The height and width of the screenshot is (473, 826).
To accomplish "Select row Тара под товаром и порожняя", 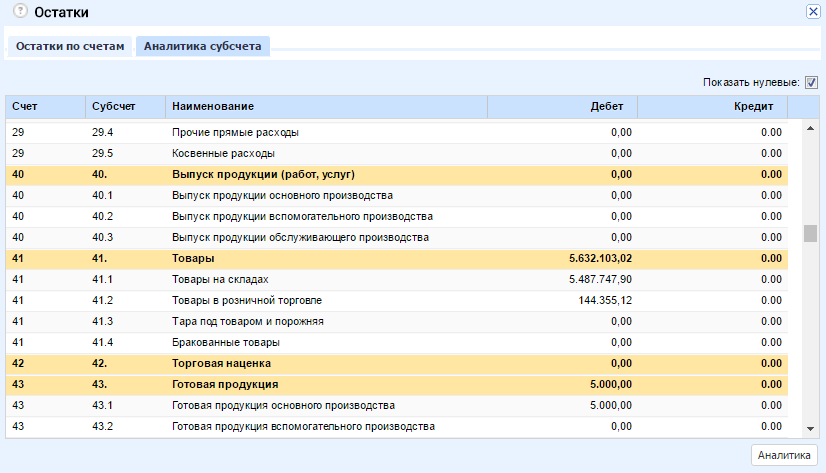I will pyautogui.click(x=397, y=322).
